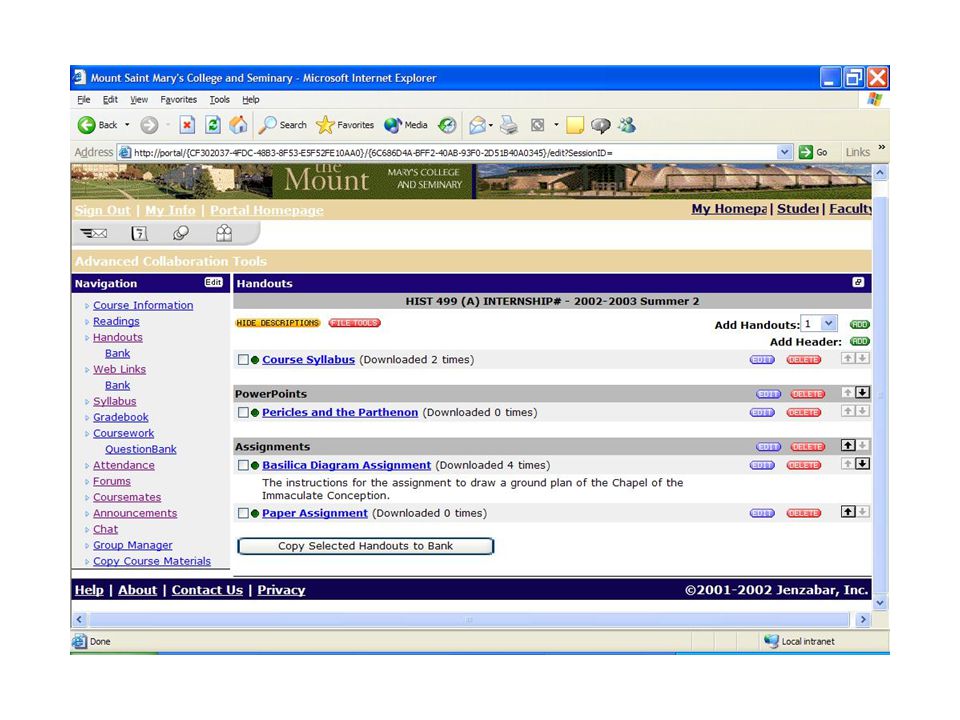Open the address bar dropdown arrow

tap(784, 152)
